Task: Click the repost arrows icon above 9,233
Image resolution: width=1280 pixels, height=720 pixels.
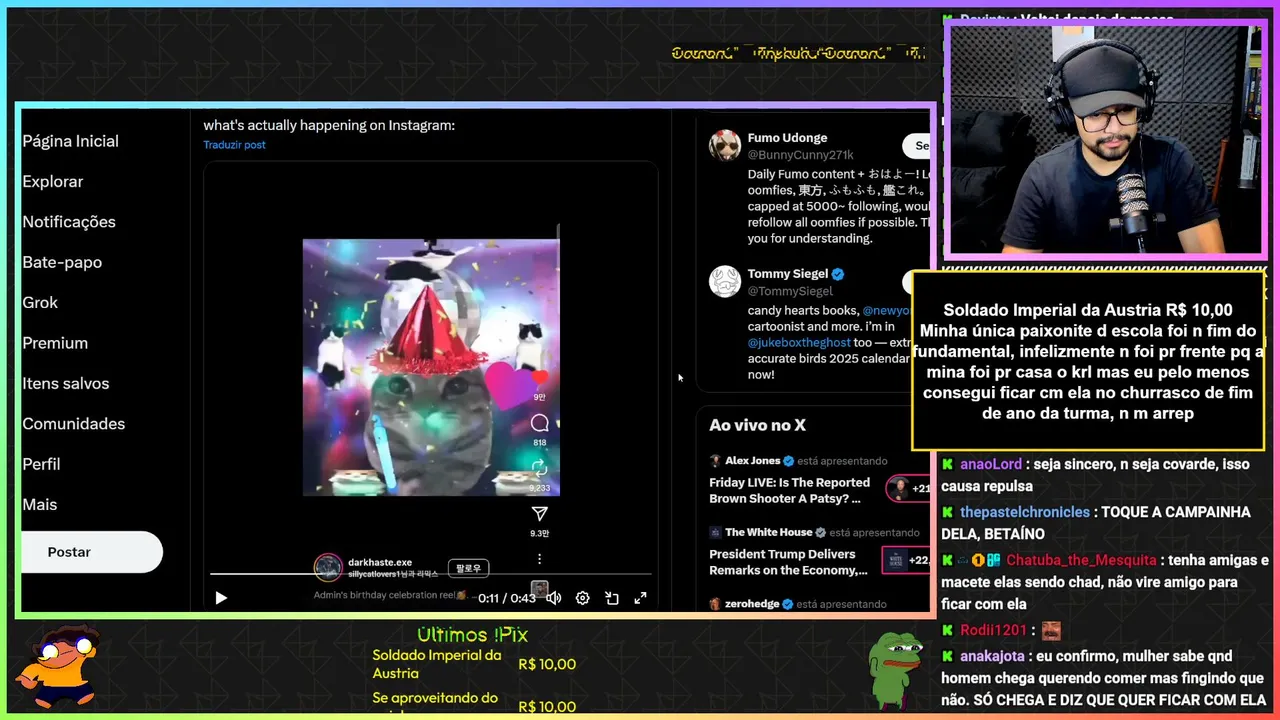Action: click(x=539, y=468)
